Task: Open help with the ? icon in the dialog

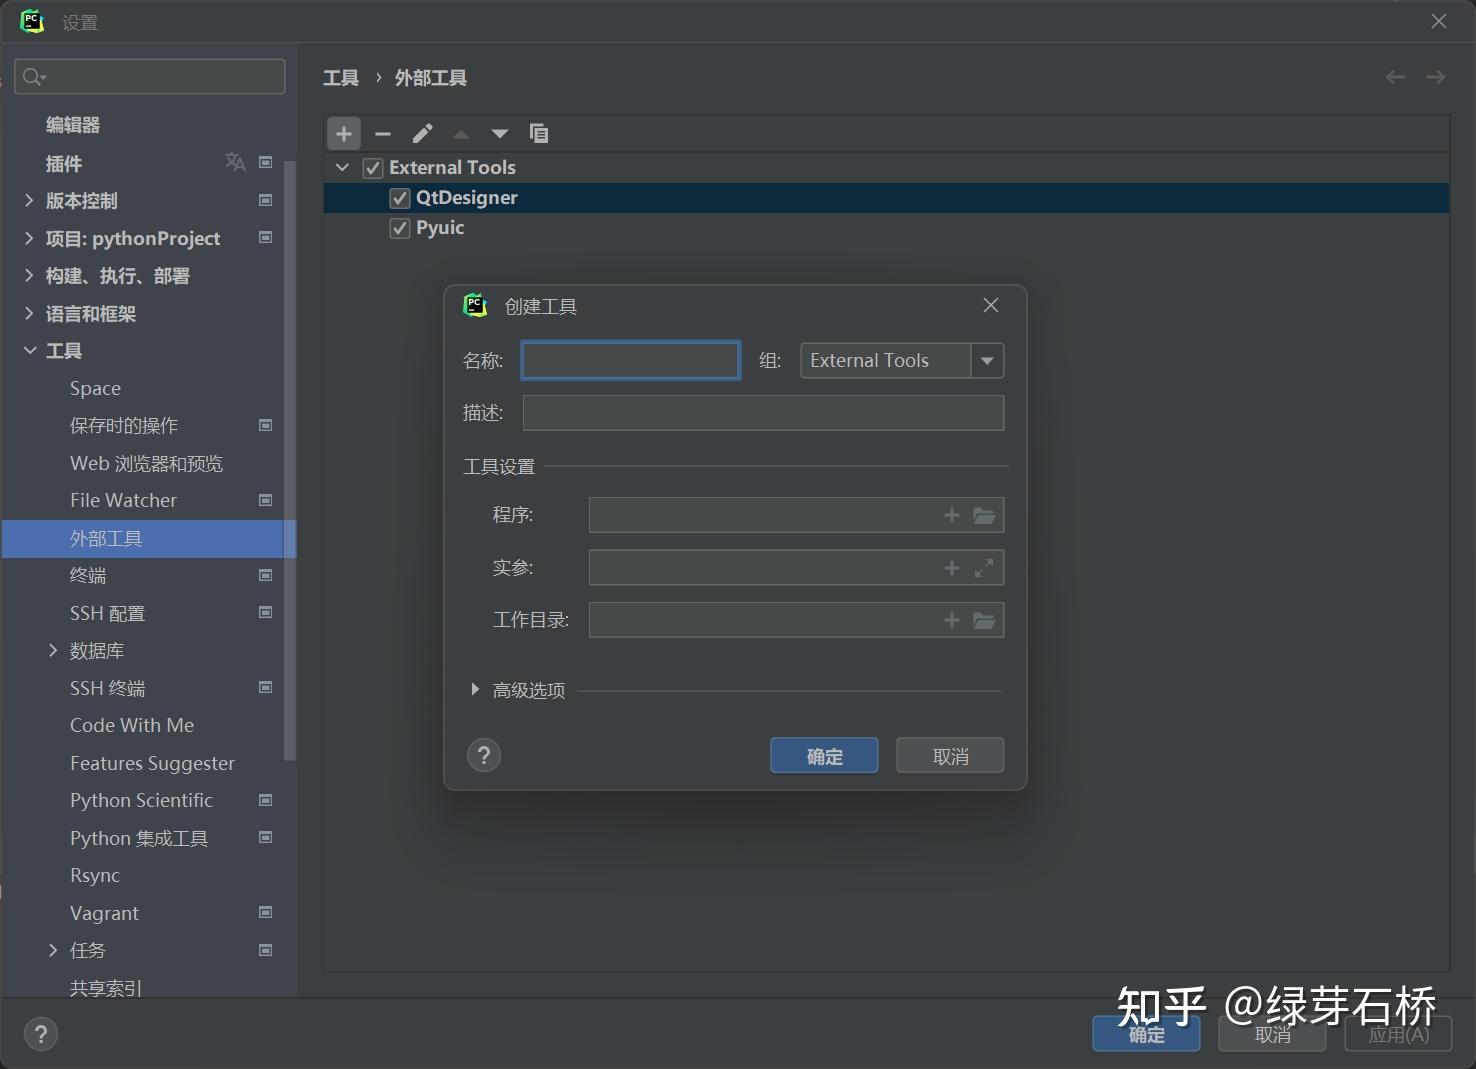Action: click(x=483, y=755)
